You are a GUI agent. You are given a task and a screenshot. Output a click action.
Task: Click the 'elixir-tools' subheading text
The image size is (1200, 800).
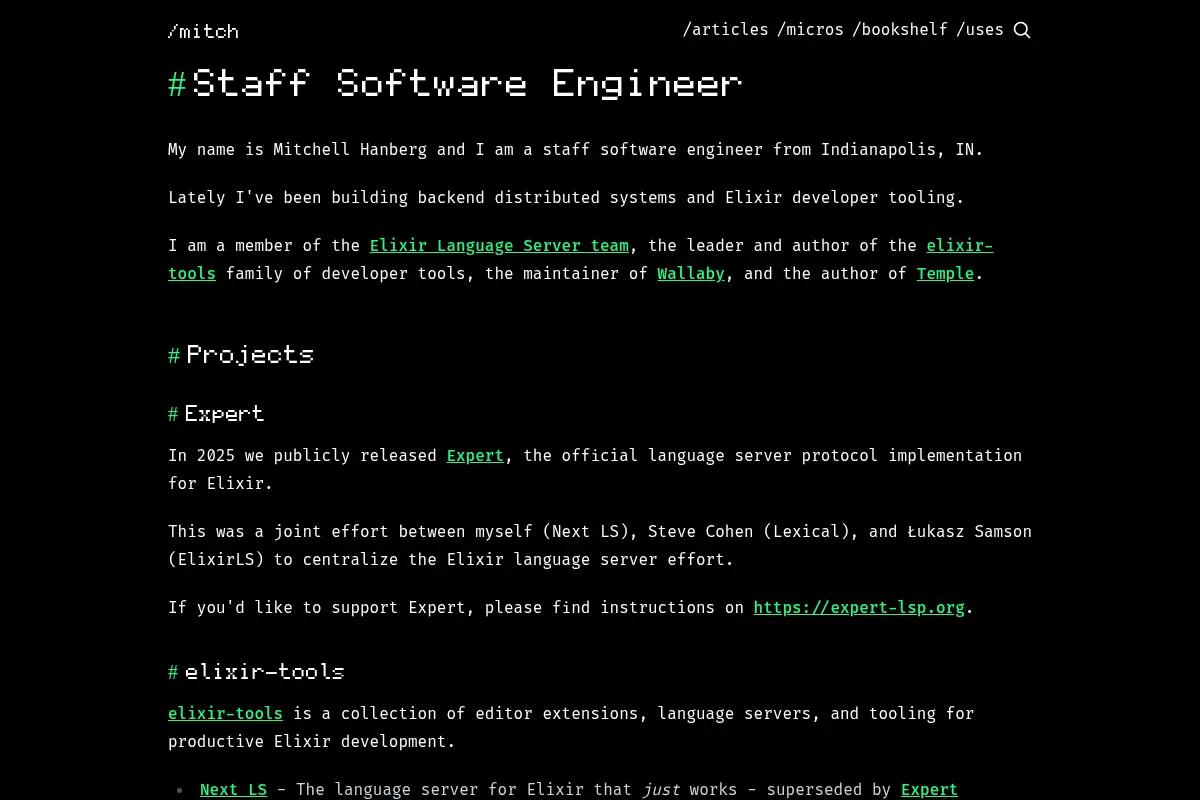[264, 672]
